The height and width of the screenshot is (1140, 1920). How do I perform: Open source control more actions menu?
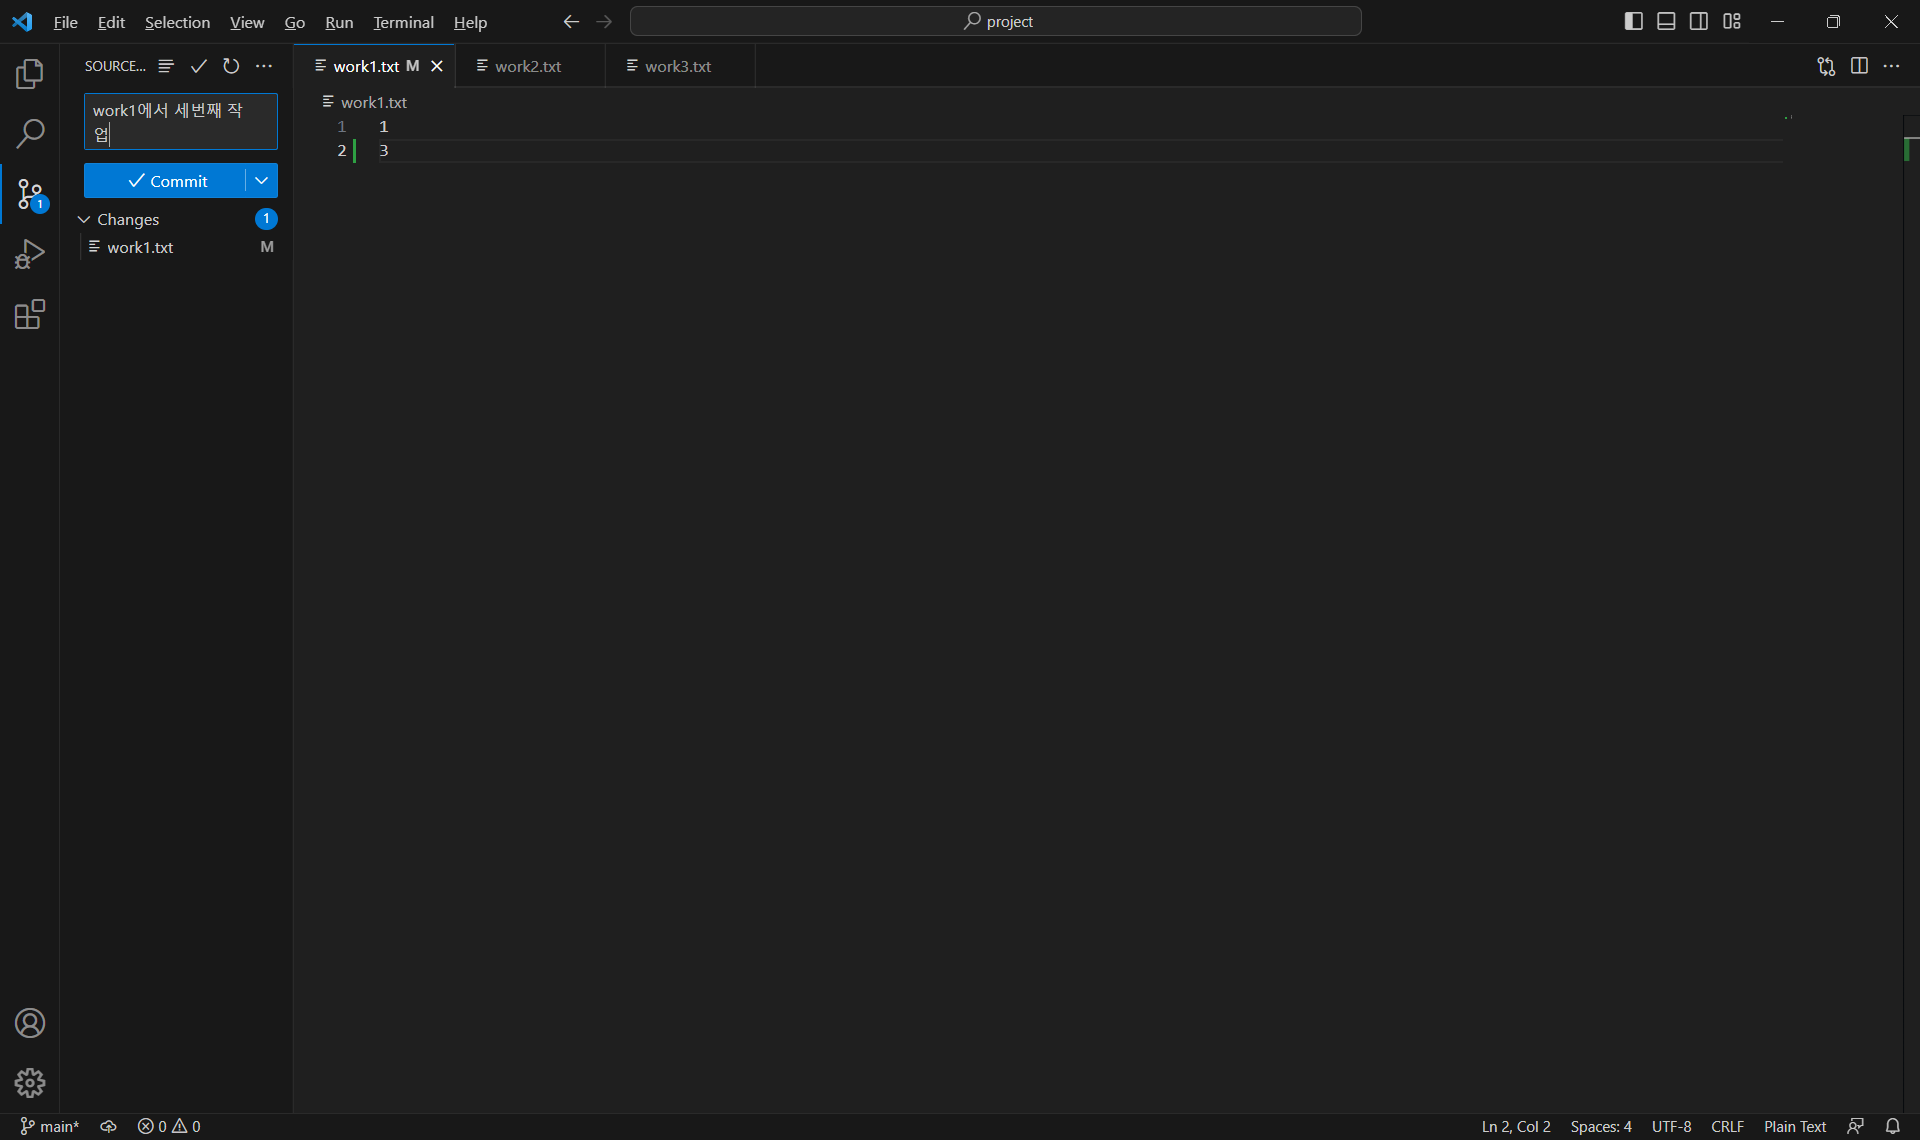[264, 66]
